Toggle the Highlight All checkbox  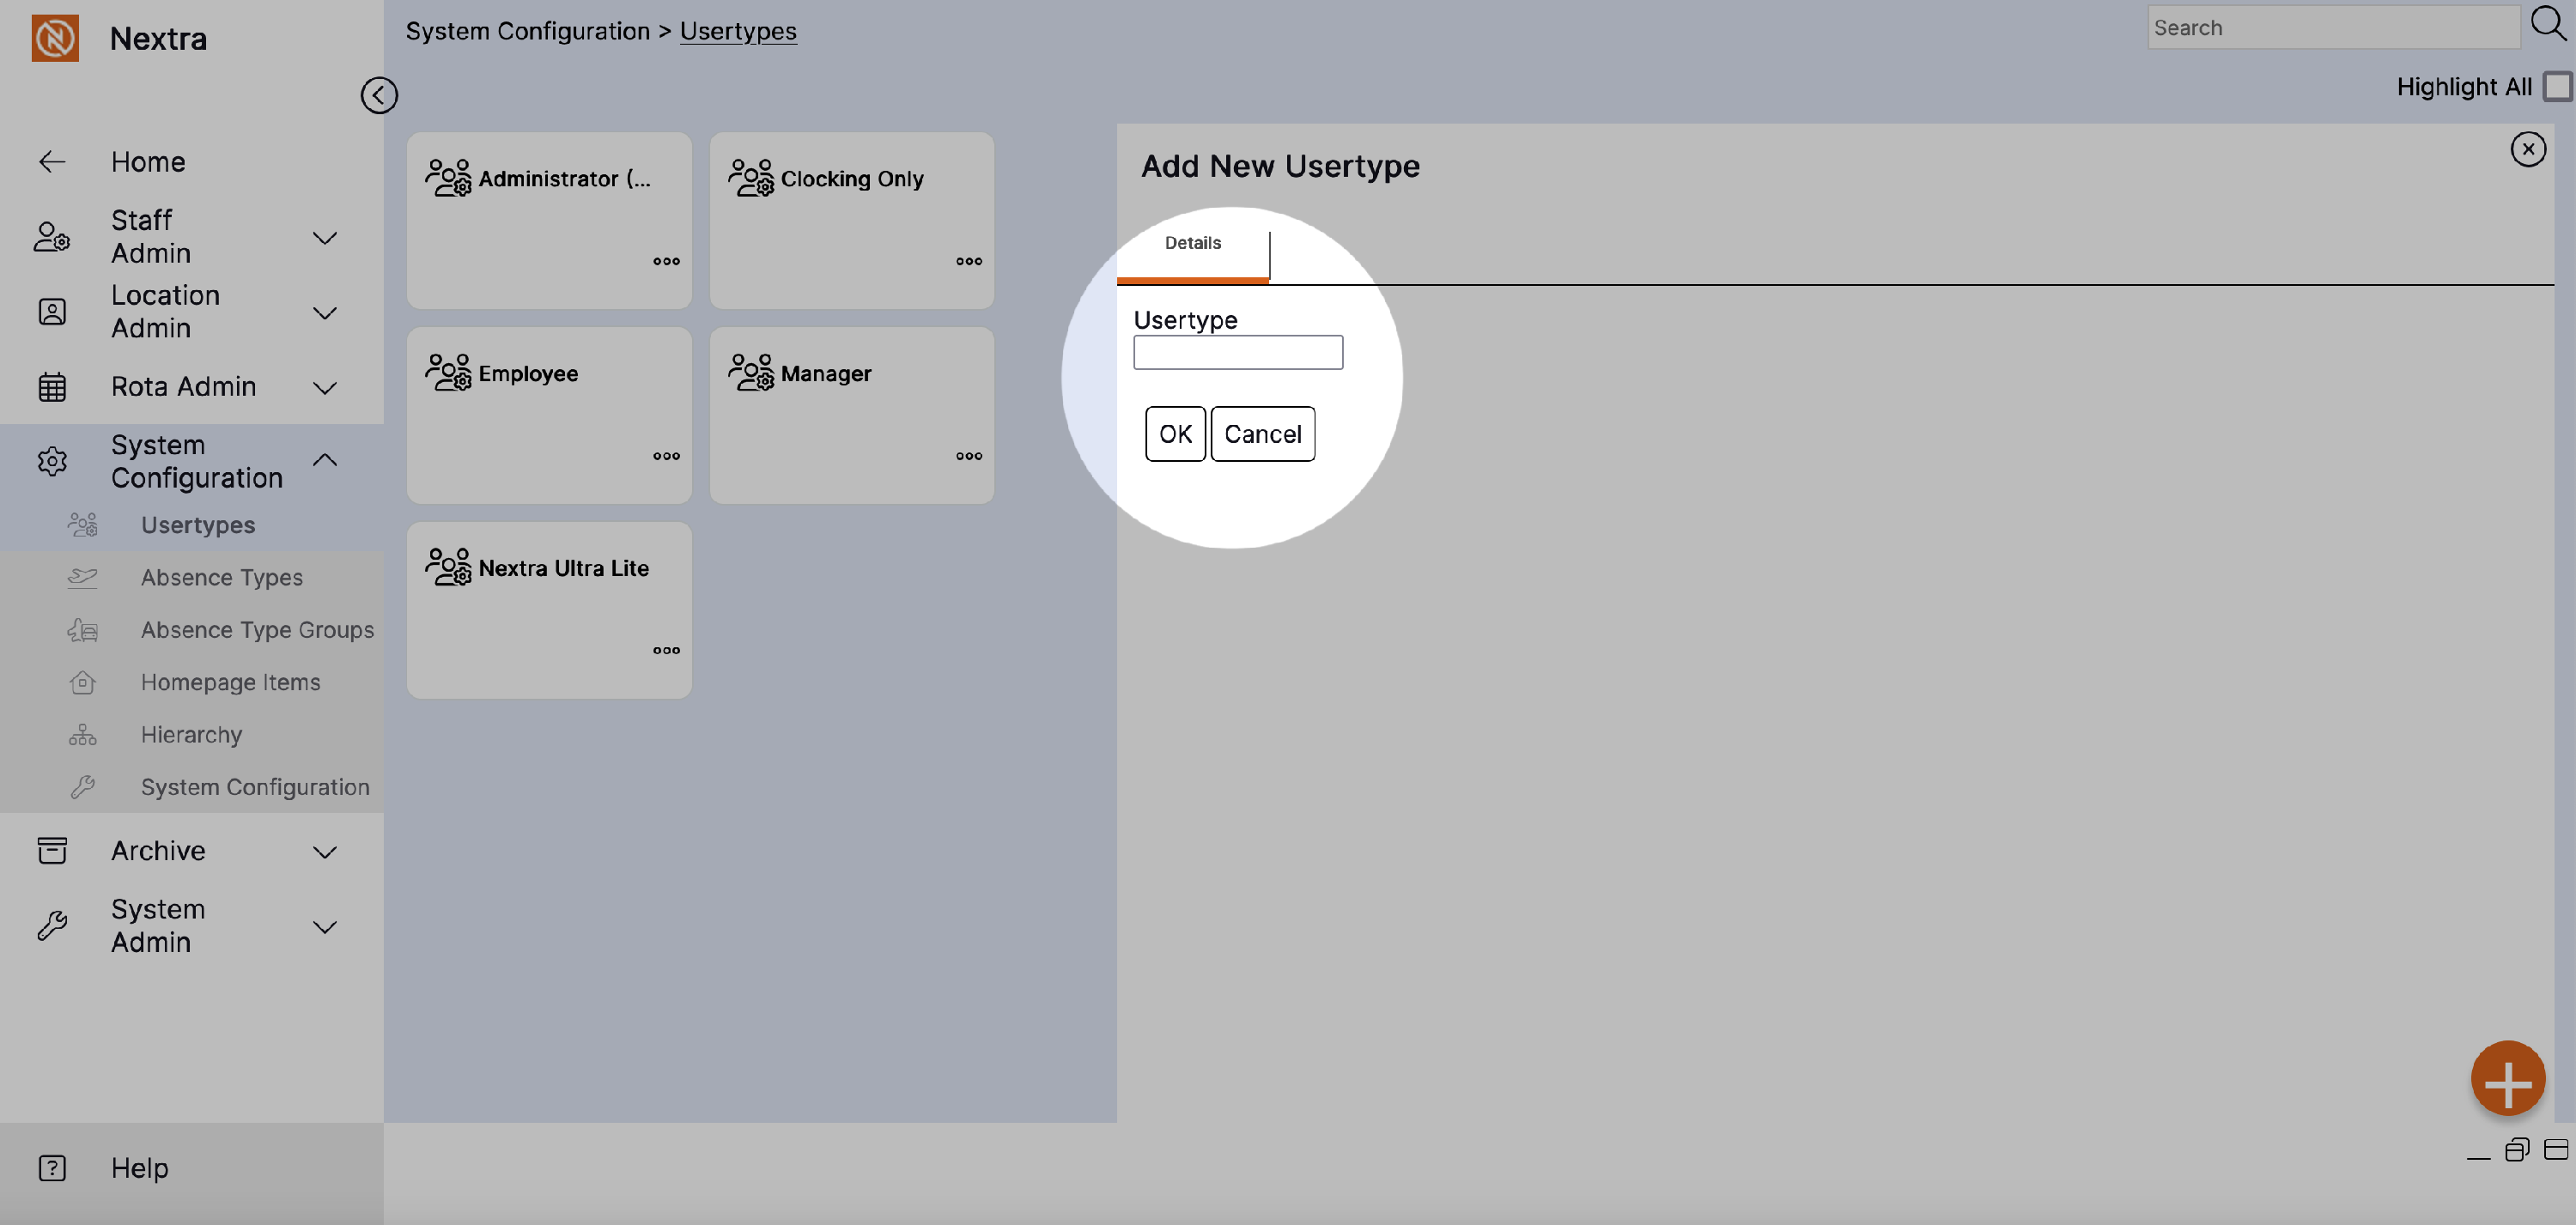click(x=2556, y=87)
